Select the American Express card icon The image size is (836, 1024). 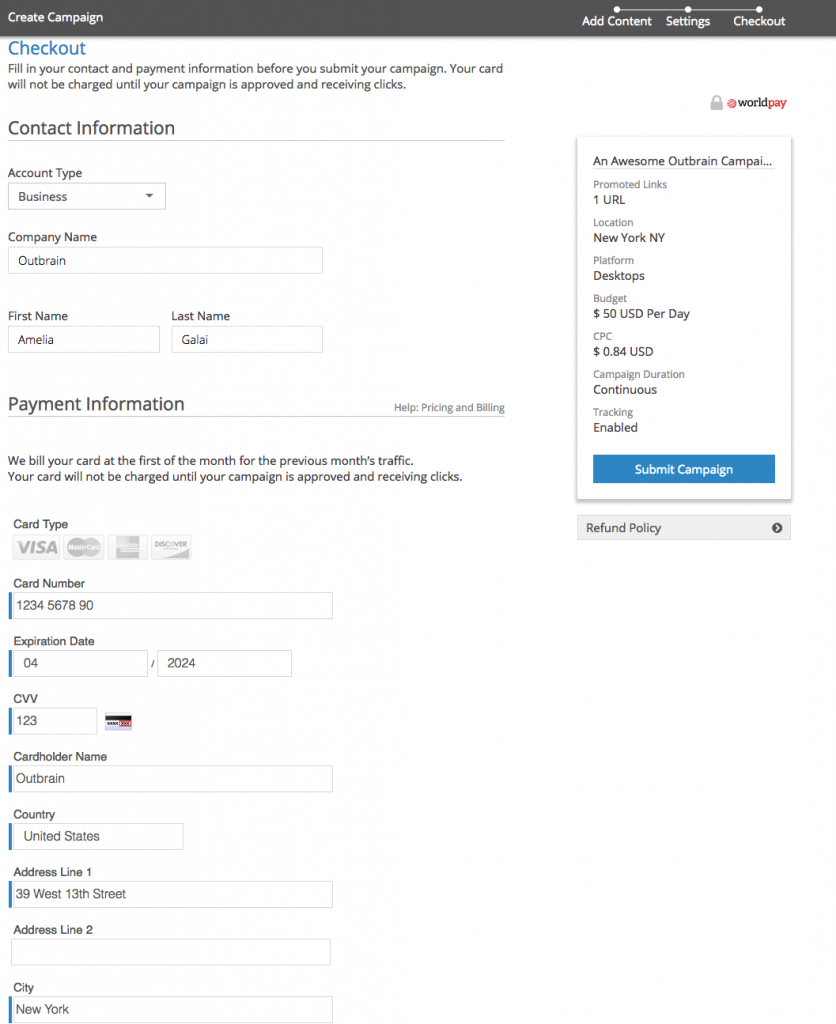tap(128, 547)
